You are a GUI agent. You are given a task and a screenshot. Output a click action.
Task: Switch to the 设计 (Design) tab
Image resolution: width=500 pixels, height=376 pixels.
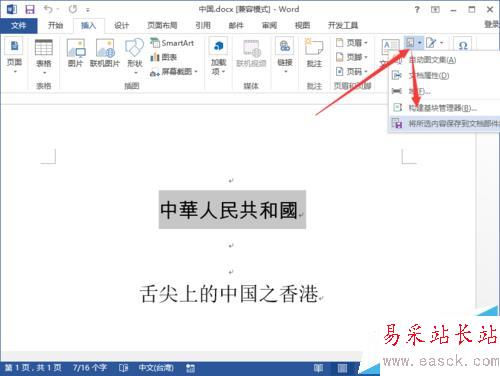click(x=121, y=25)
